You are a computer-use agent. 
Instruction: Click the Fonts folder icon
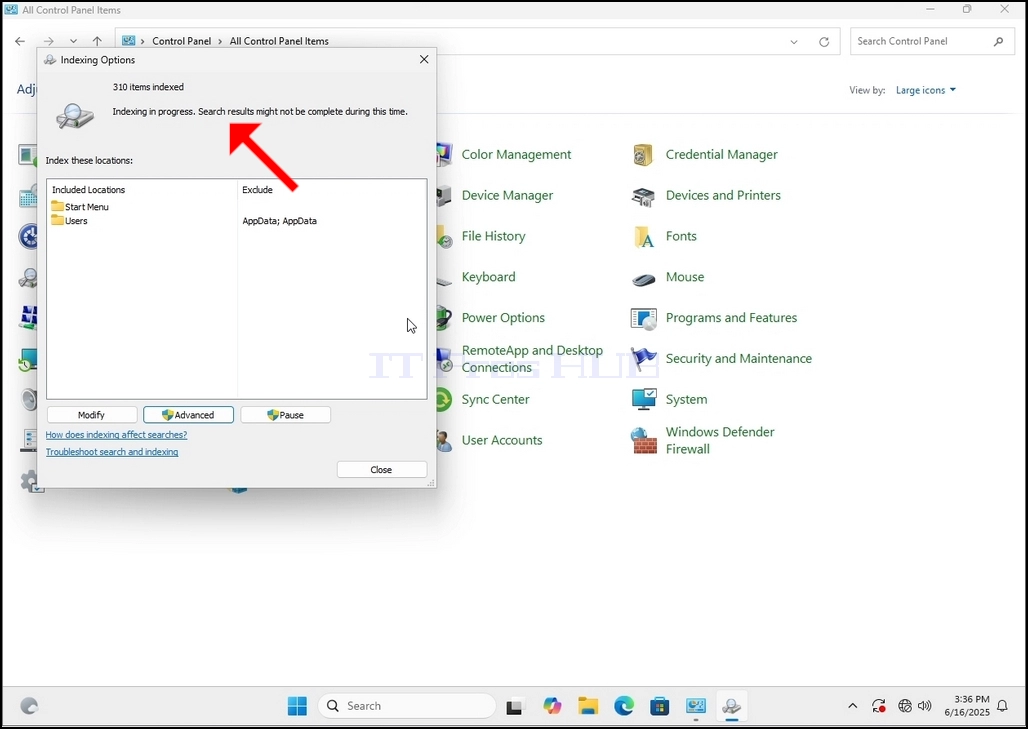point(643,237)
